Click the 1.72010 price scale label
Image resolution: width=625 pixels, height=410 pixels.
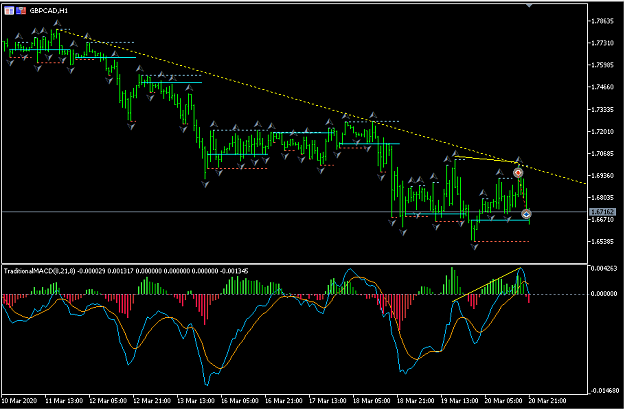point(603,131)
